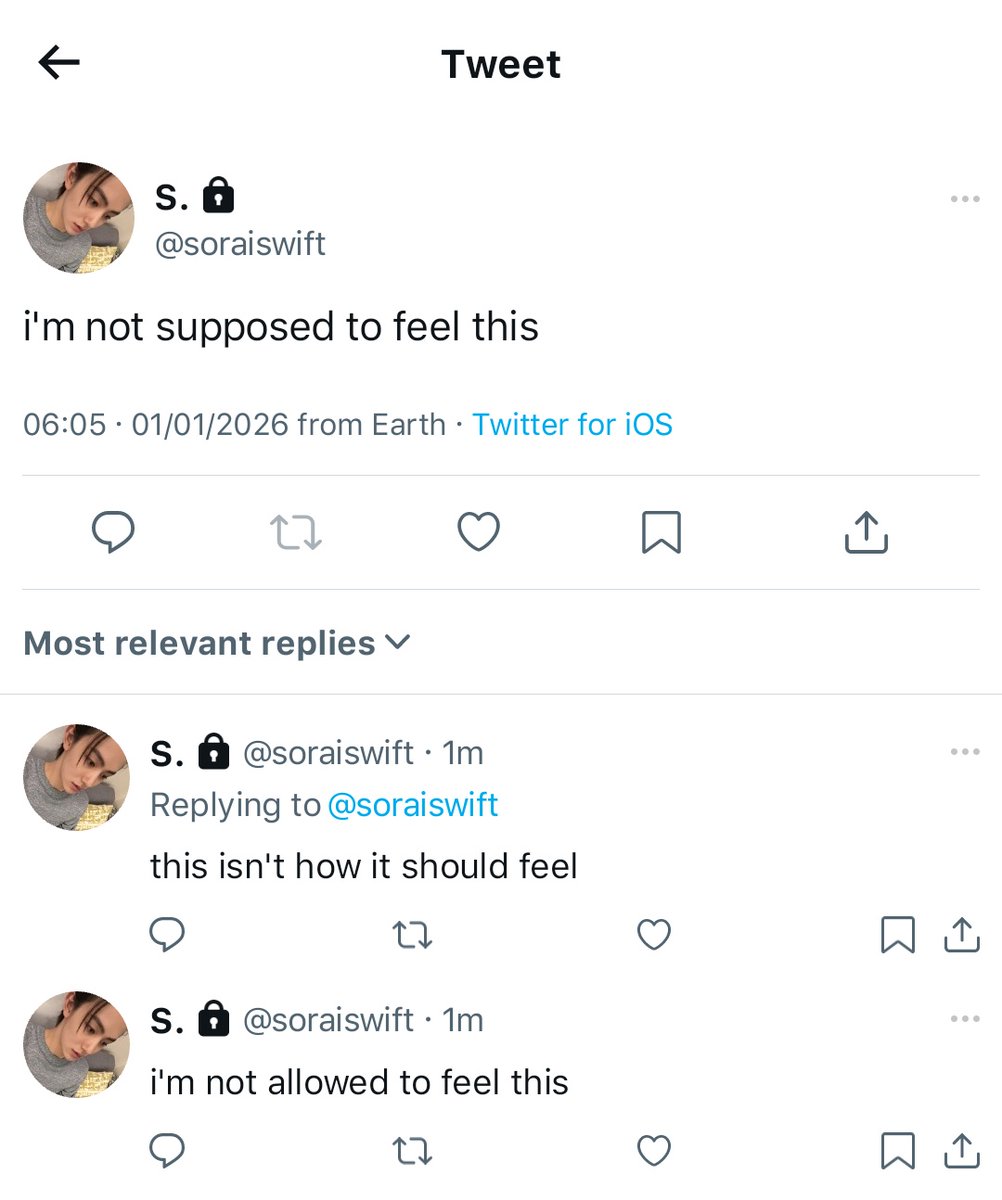The height and width of the screenshot is (1200, 1002).
Task: Expand Most relevant replies sorting
Action: pyautogui.click(x=216, y=643)
